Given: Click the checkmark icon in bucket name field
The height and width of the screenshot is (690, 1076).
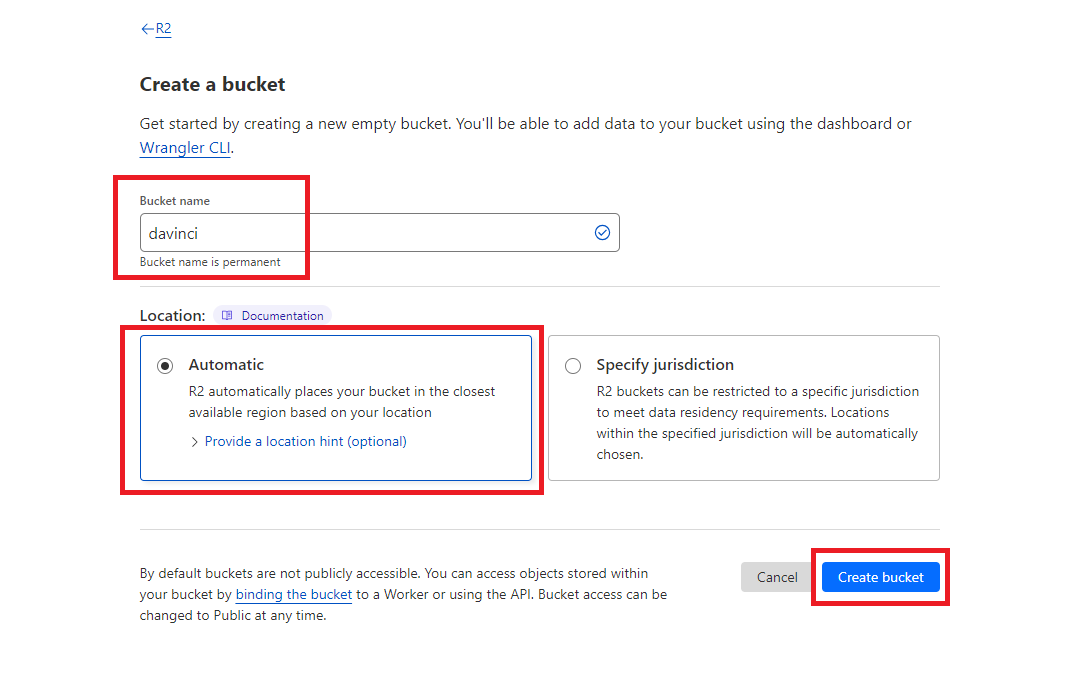Looking at the screenshot, I should [602, 233].
